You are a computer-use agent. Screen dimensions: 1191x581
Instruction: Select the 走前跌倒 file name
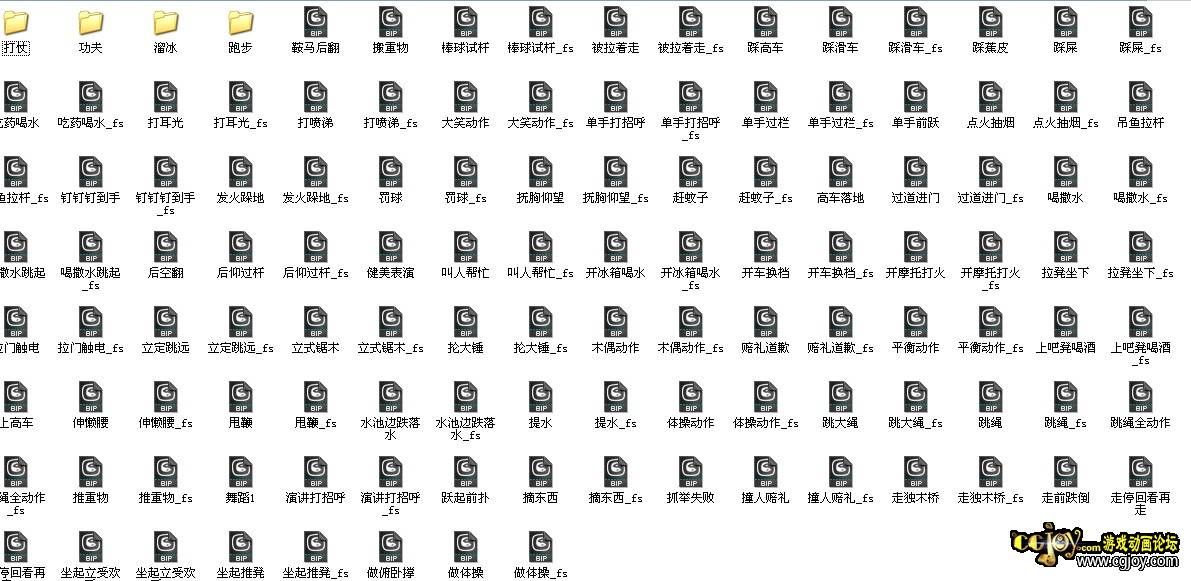pyautogui.click(x=1066, y=498)
